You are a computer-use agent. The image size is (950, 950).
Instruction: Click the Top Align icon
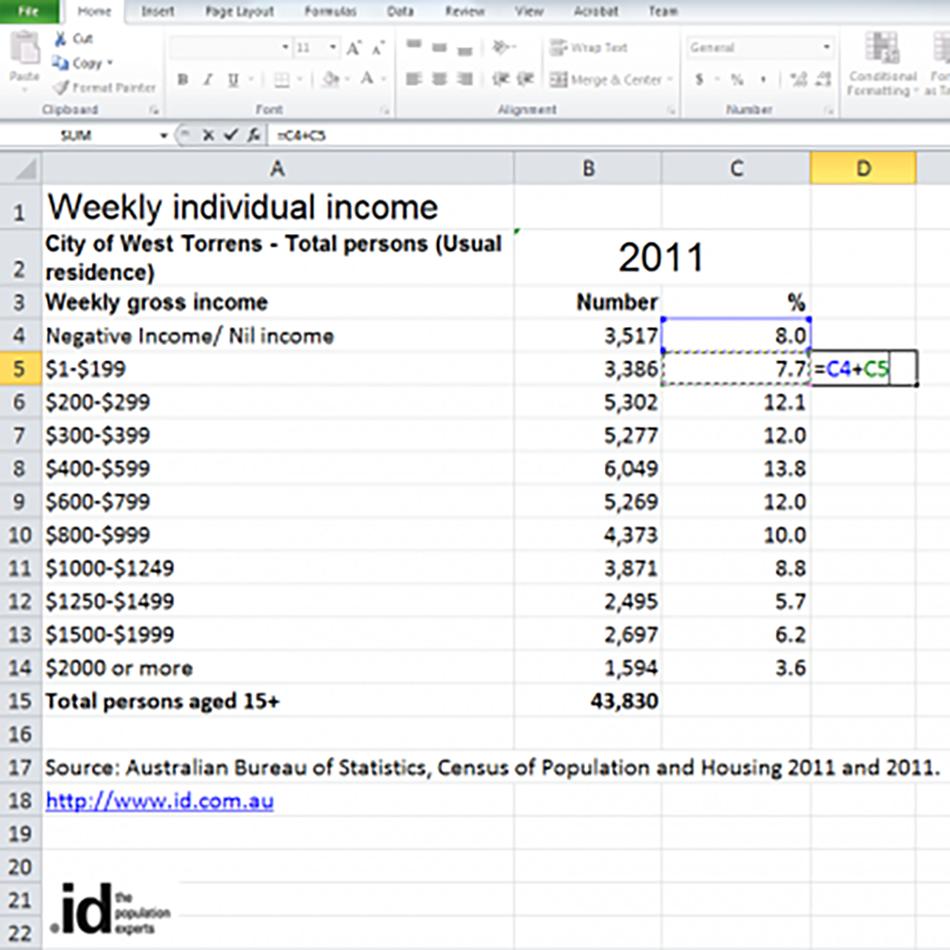click(x=414, y=45)
